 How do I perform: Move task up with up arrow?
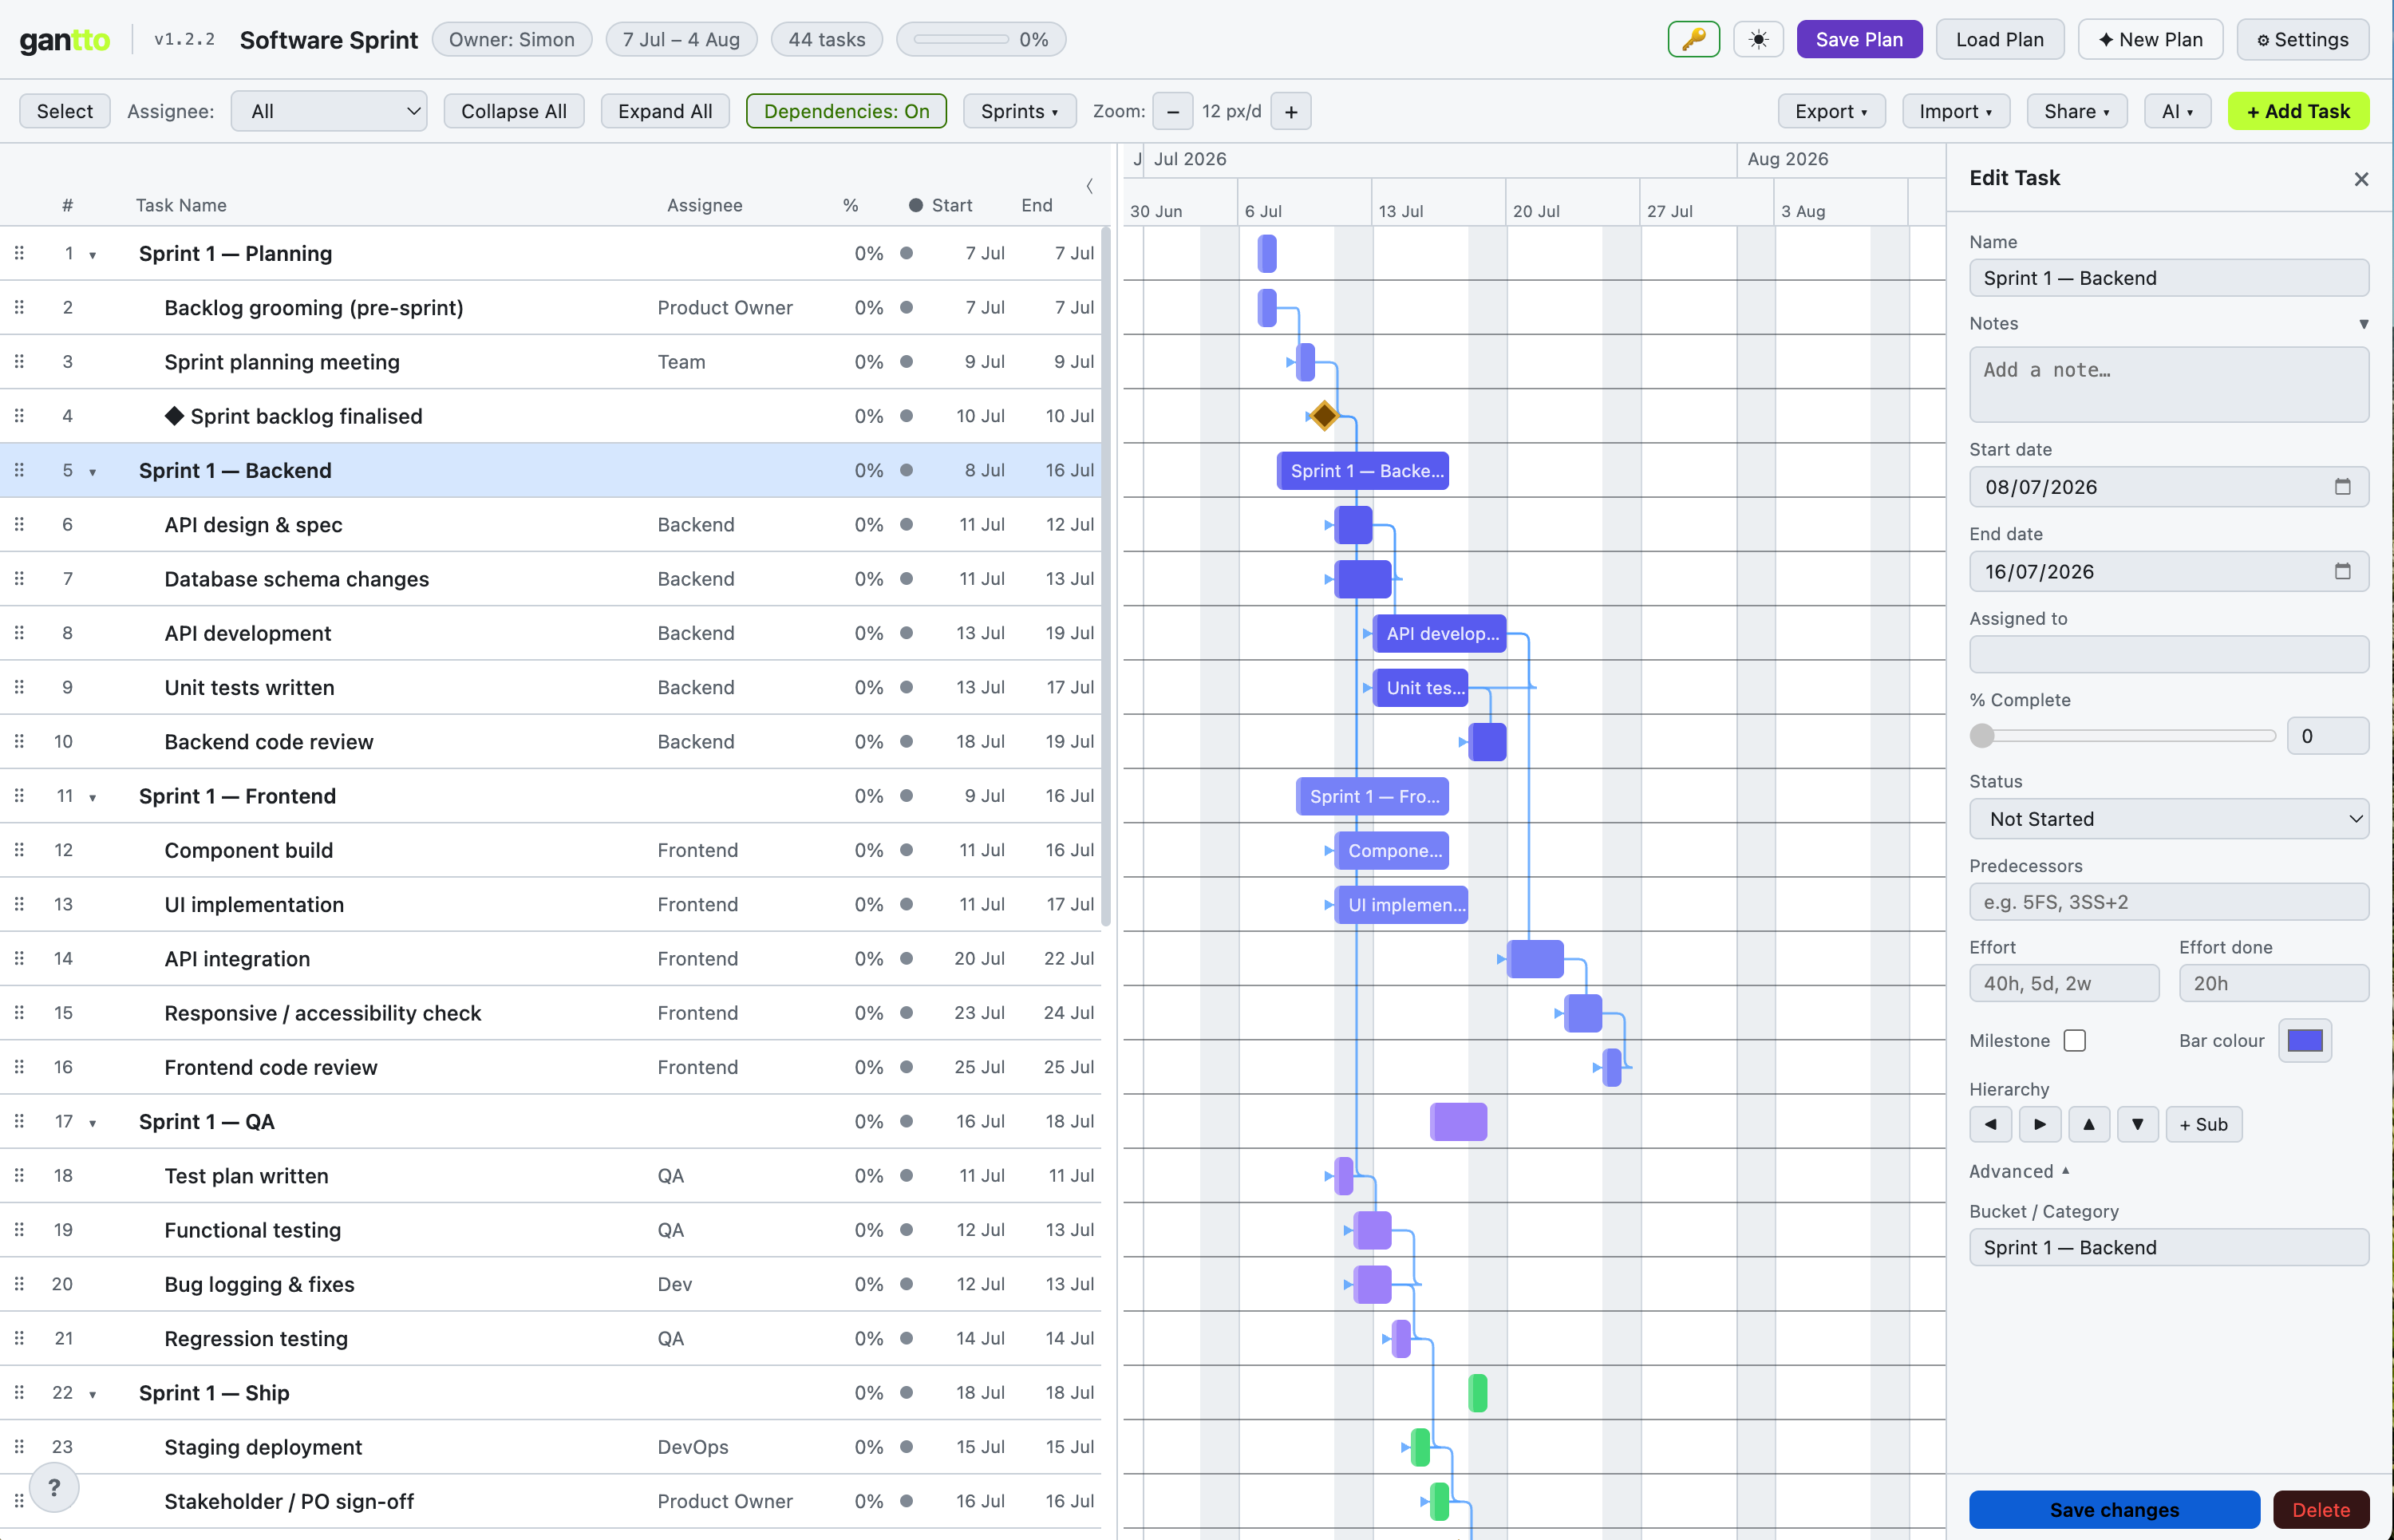(x=2088, y=1124)
